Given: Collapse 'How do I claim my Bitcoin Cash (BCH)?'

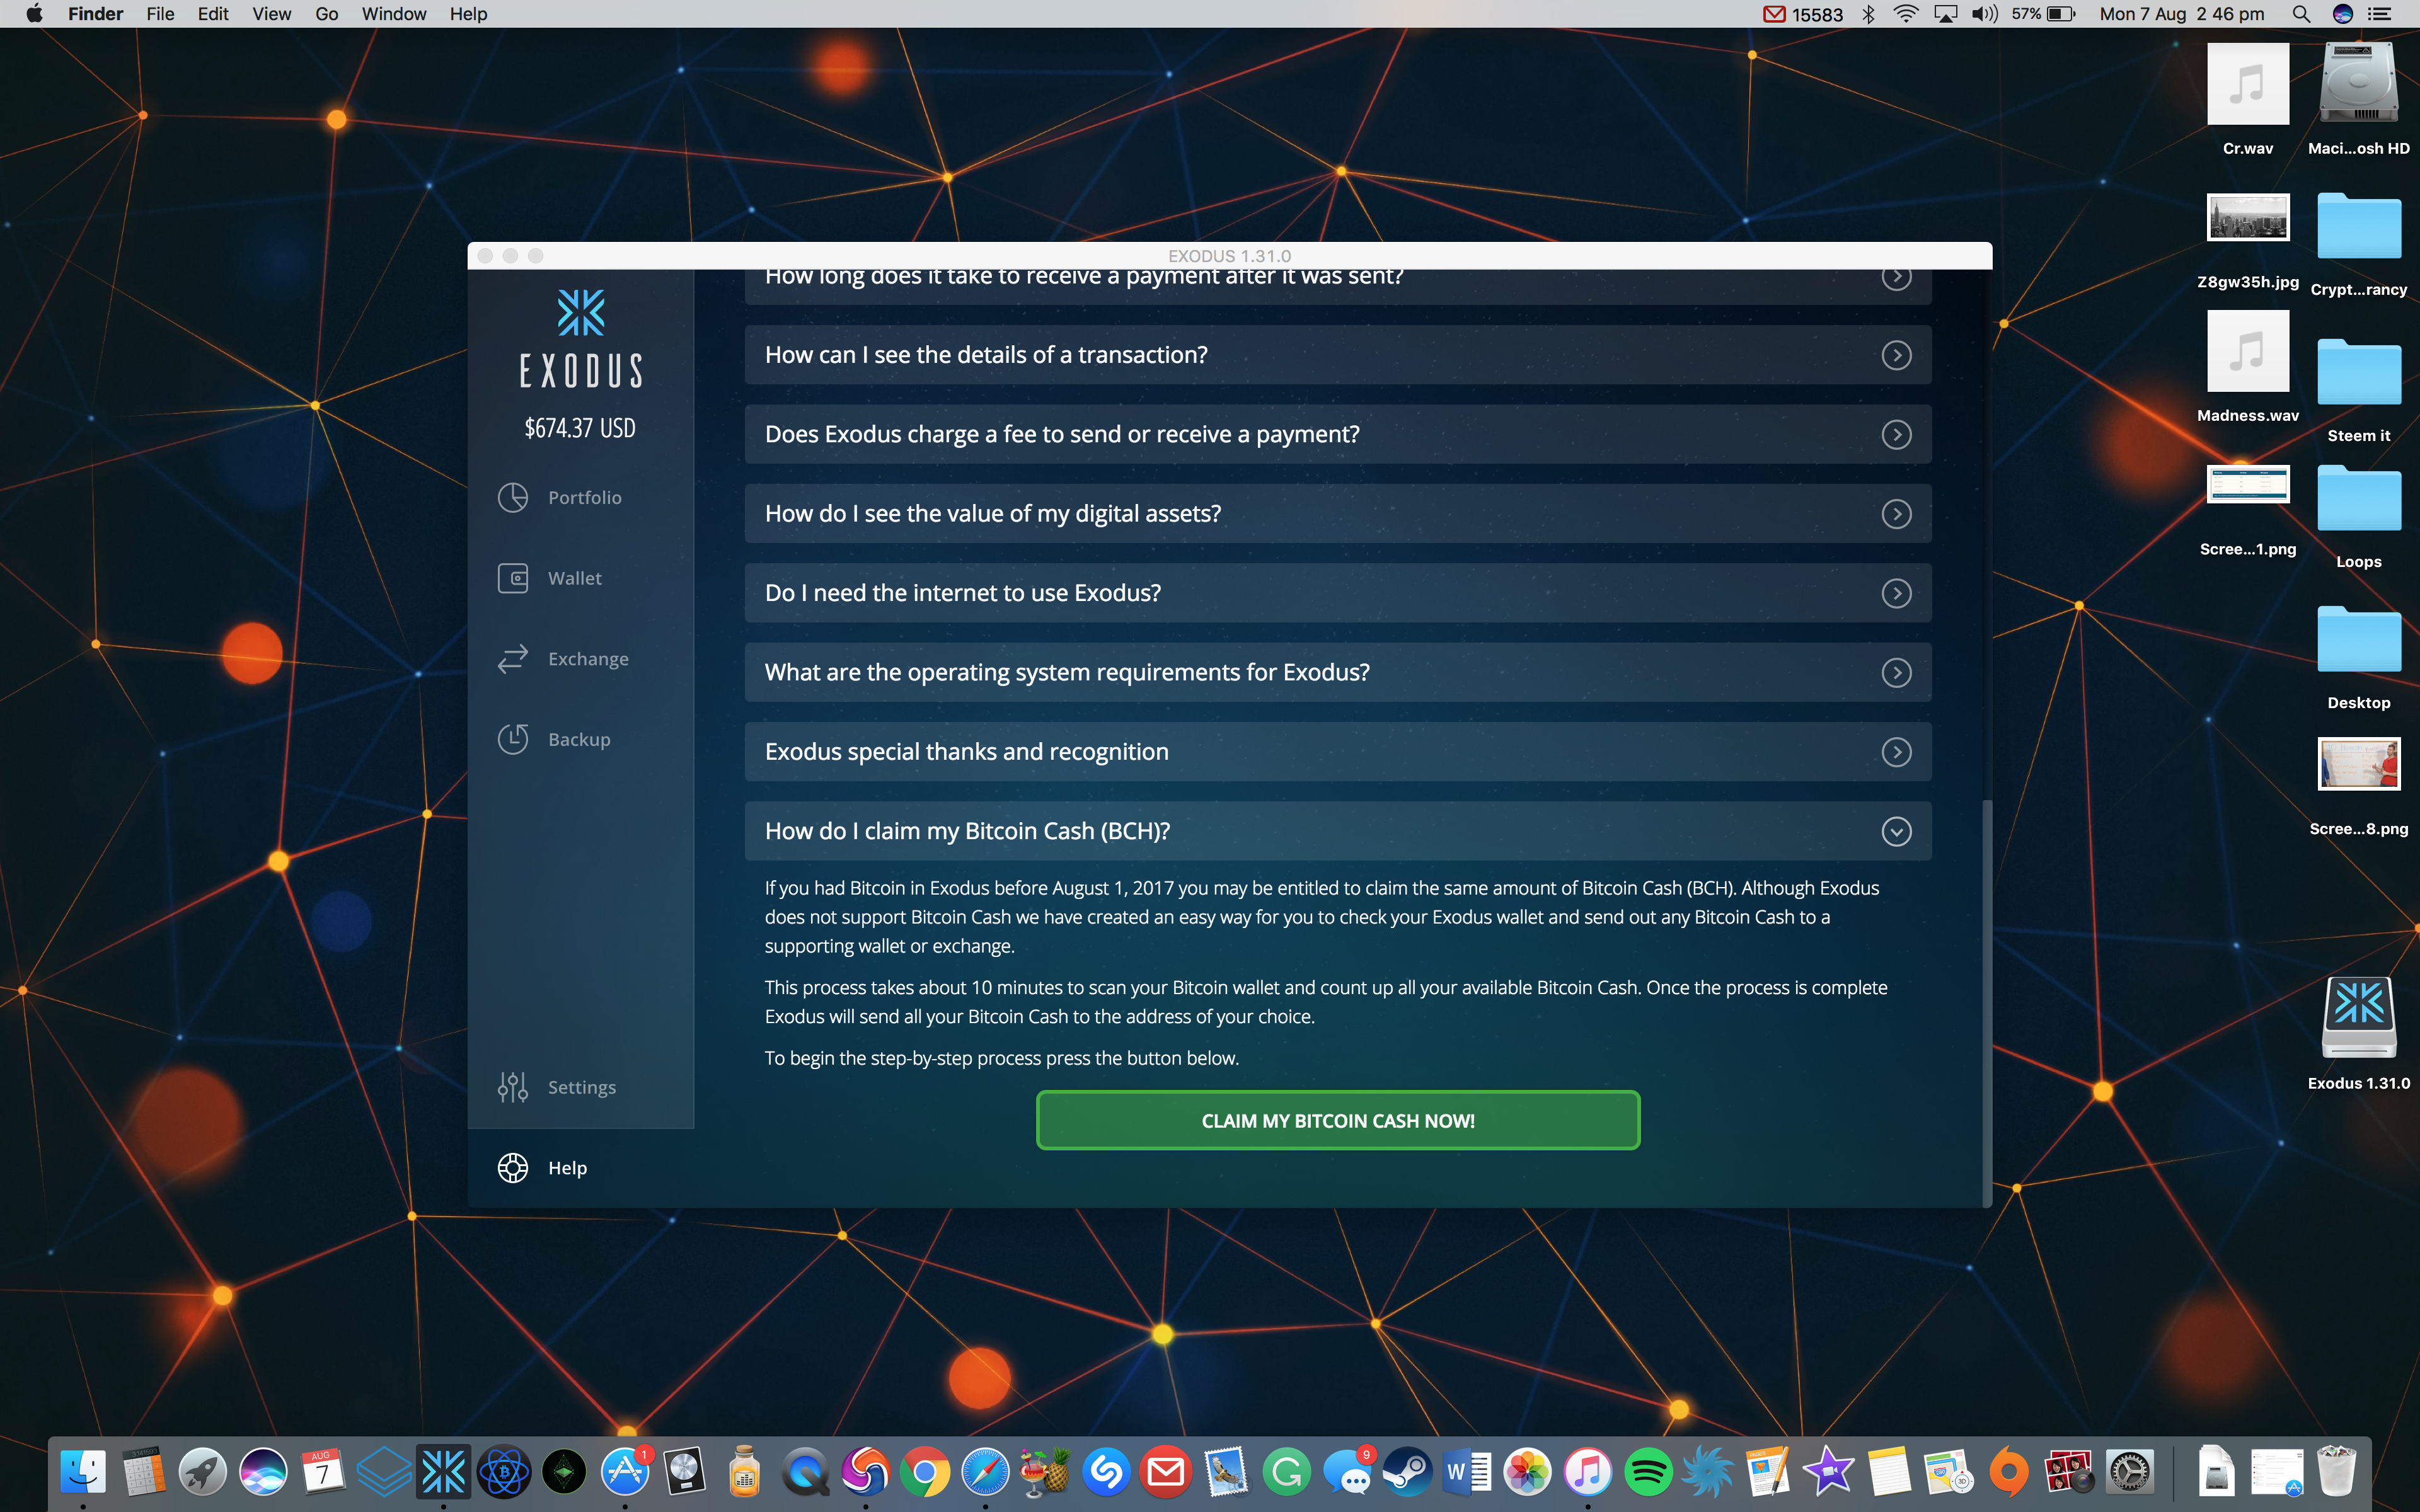Looking at the screenshot, I should pyautogui.click(x=1338, y=831).
